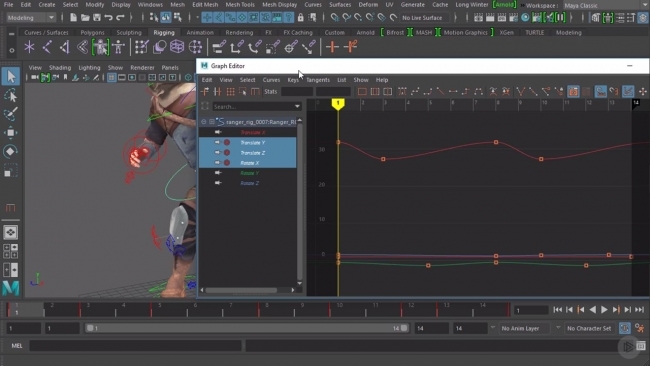Open Graph Editor Curves menu

coord(271,80)
